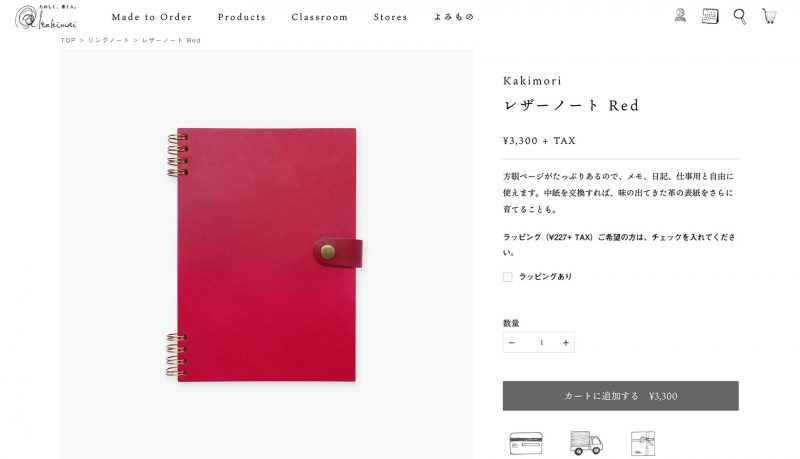Click the Kakimori logo

(x=46, y=17)
